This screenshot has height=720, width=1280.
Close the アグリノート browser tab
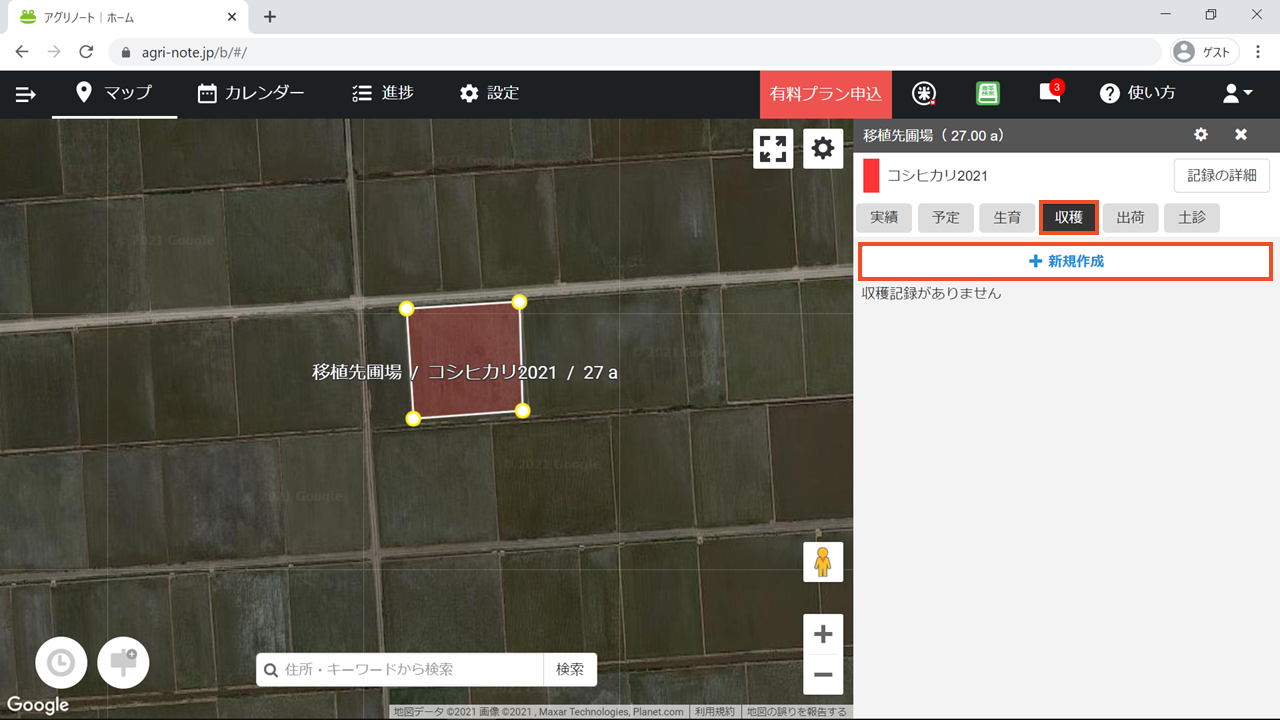point(232,17)
